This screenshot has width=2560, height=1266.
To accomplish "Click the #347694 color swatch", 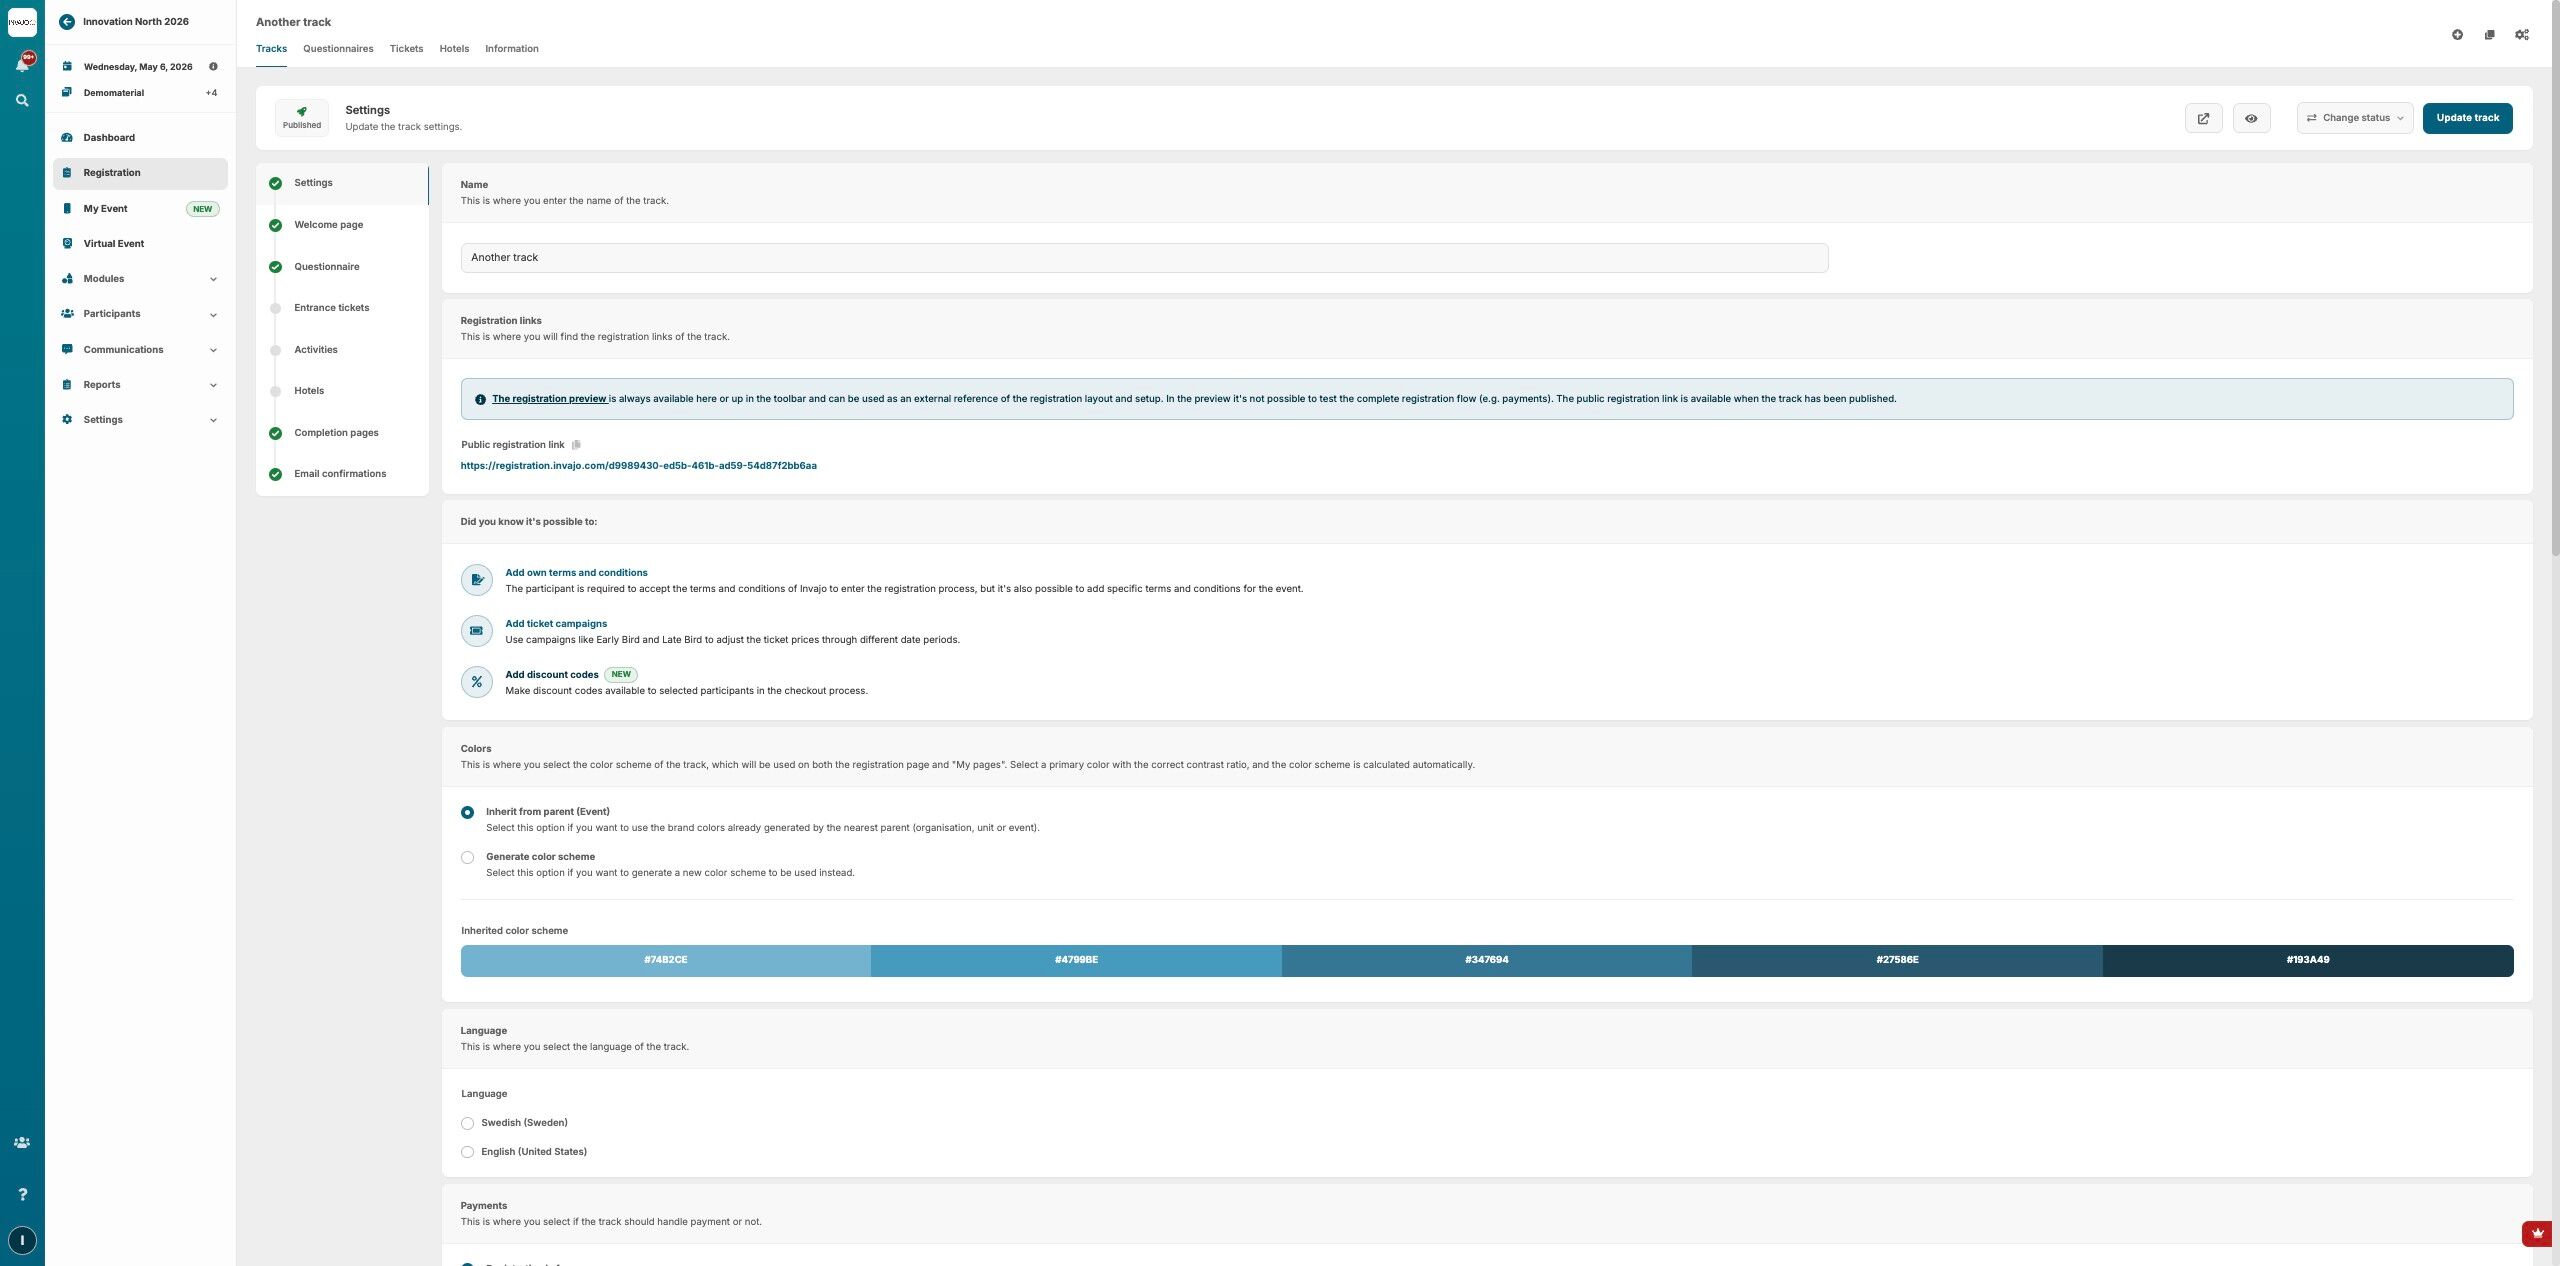I will [x=1486, y=960].
